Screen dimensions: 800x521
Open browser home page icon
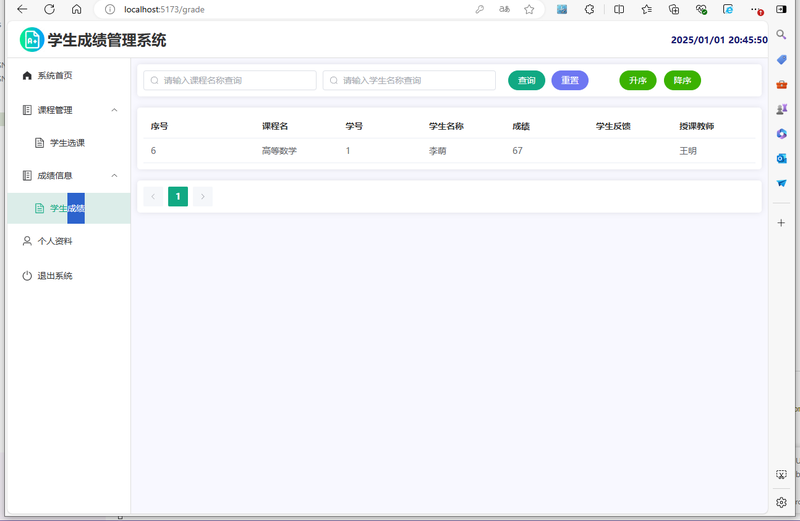tap(77, 9)
